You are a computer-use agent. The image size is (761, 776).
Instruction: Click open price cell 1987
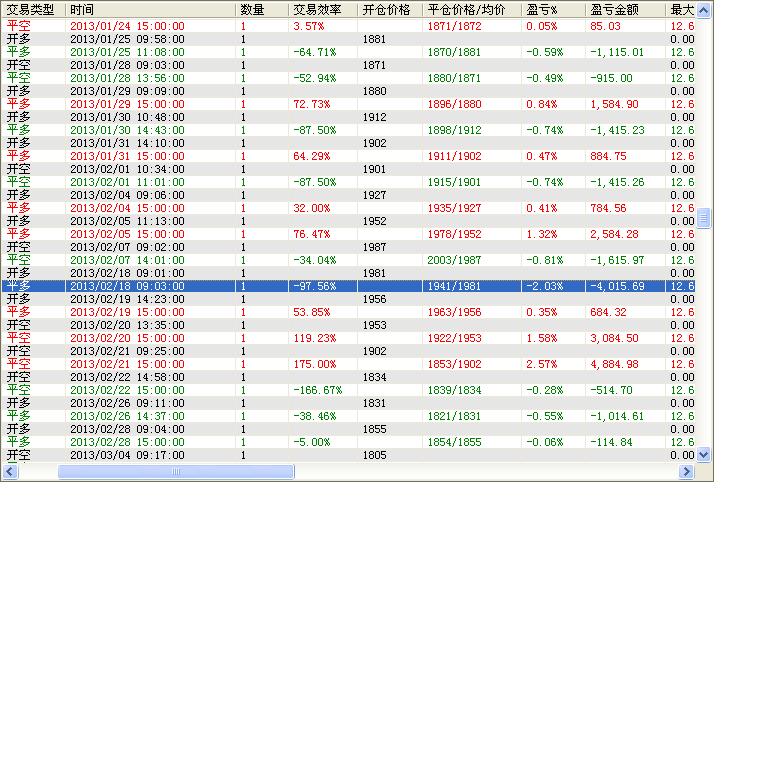click(374, 247)
